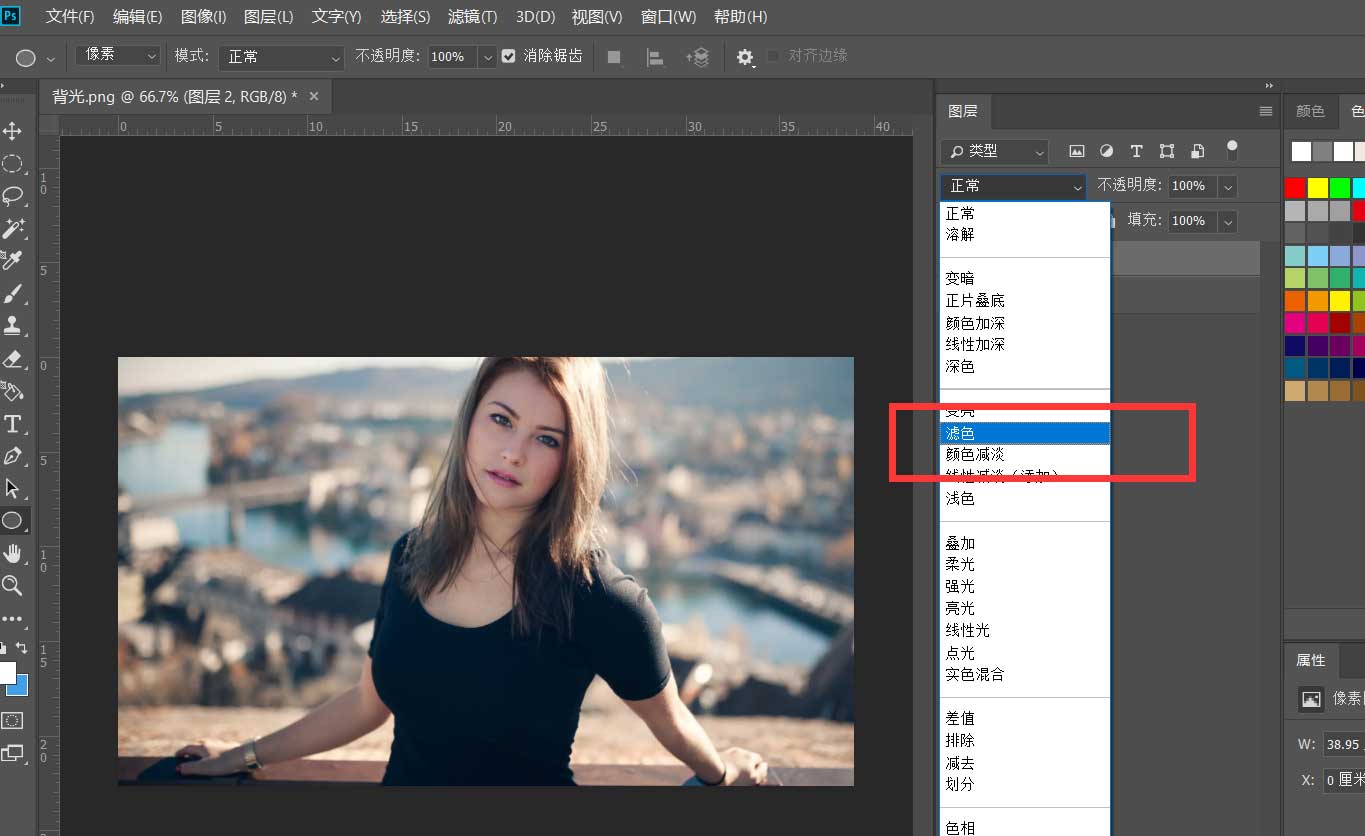This screenshot has height=836, width=1365.
Task: Open the 不透明度 opacity dropdown arrow
Action: pyautogui.click(x=1227, y=186)
